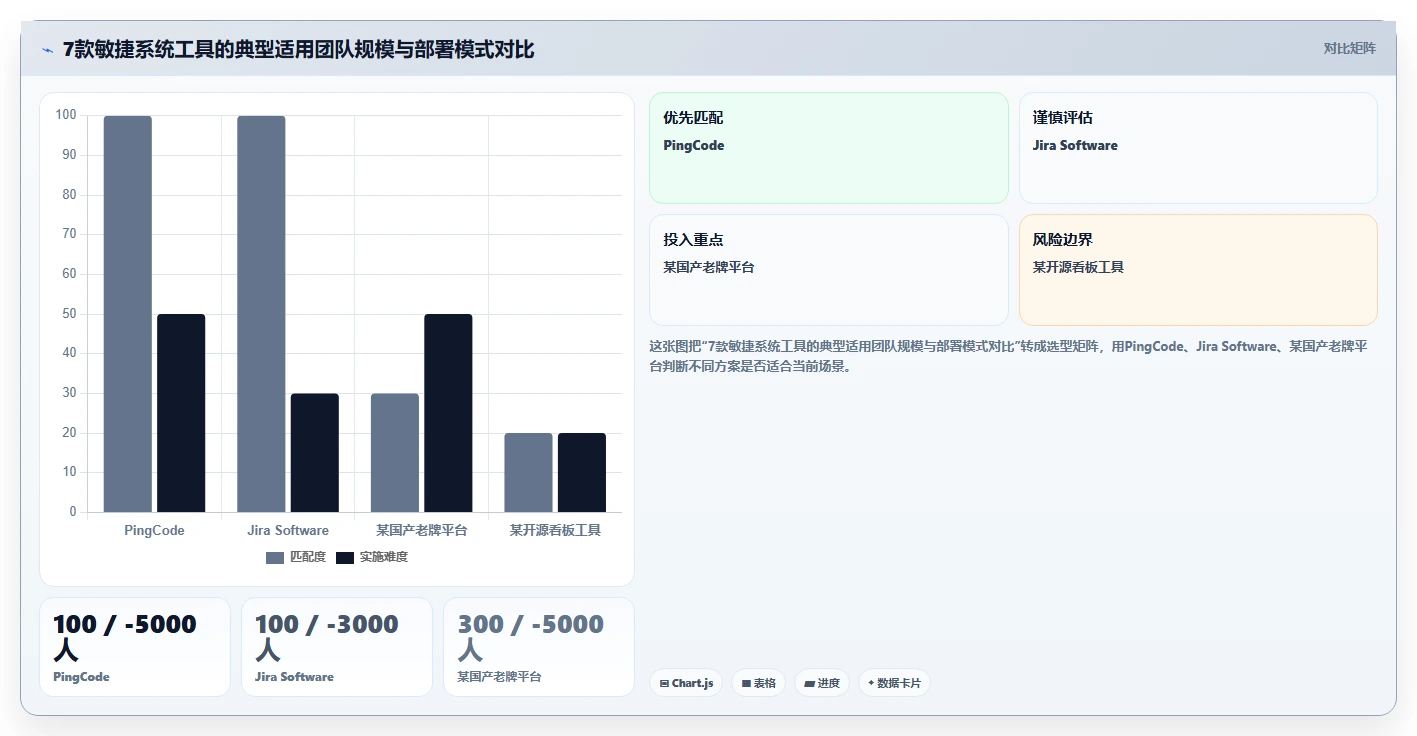Click the y-axis value 0

(x=73, y=512)
